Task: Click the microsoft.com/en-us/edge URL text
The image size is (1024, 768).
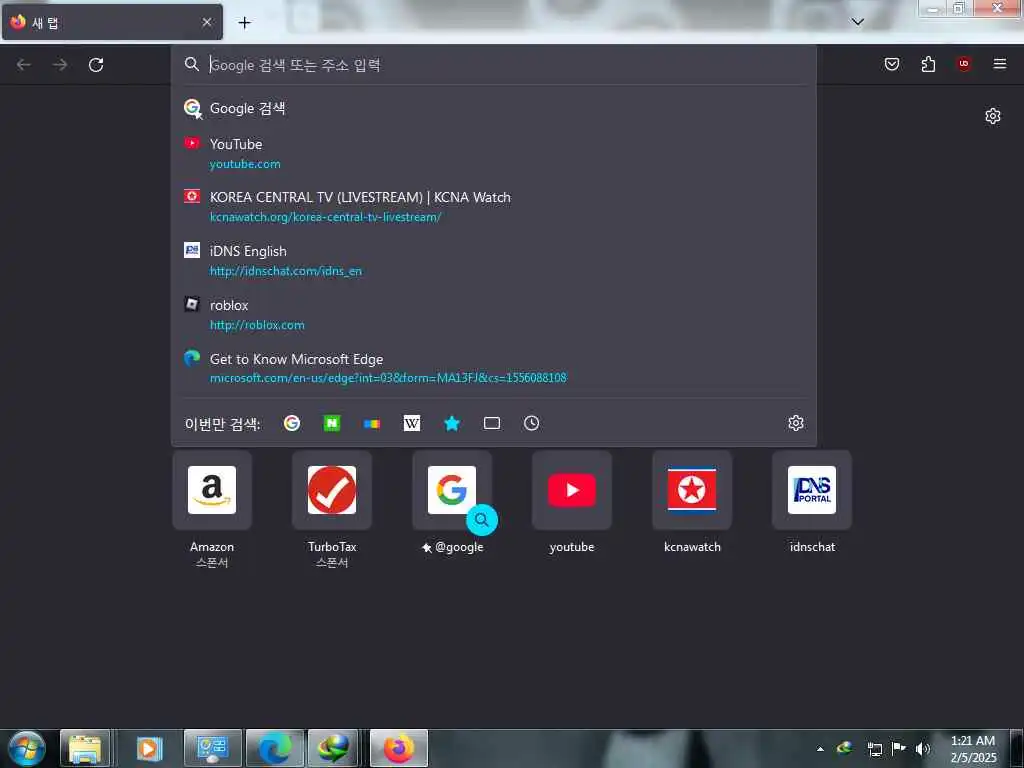Action: (x=388, y=378)
